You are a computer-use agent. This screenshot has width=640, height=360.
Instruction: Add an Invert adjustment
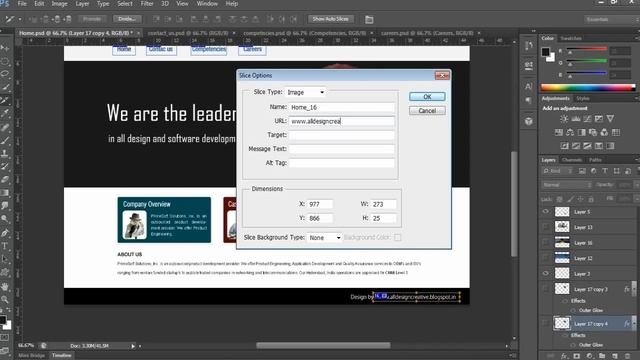pyautogui.click(x=564, y=146)
